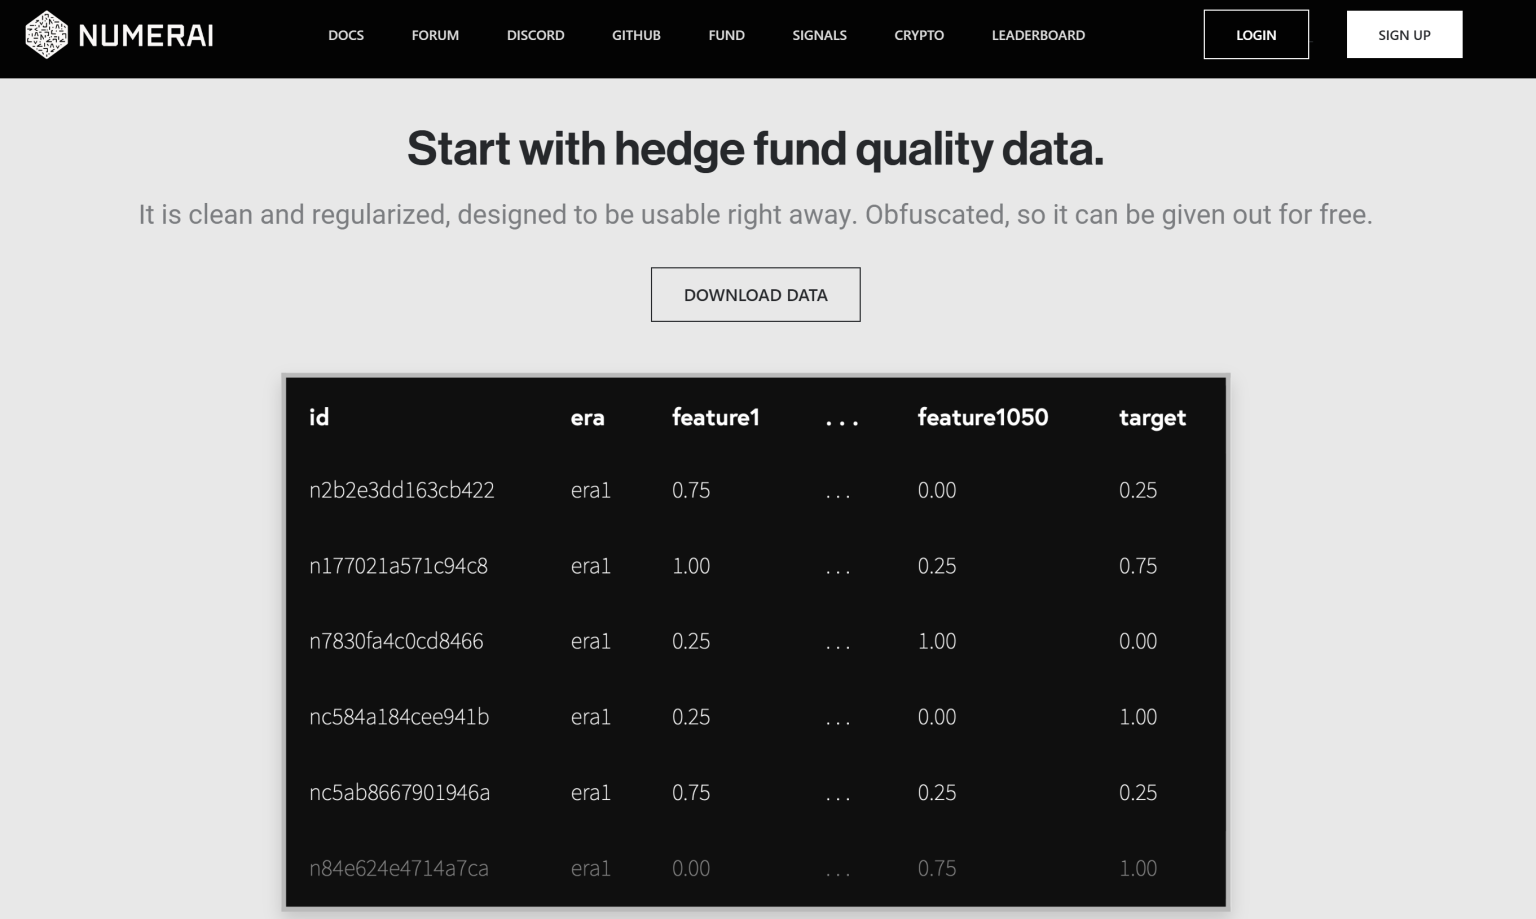
Task: Select the era column header
Action: tap(590, 419)
